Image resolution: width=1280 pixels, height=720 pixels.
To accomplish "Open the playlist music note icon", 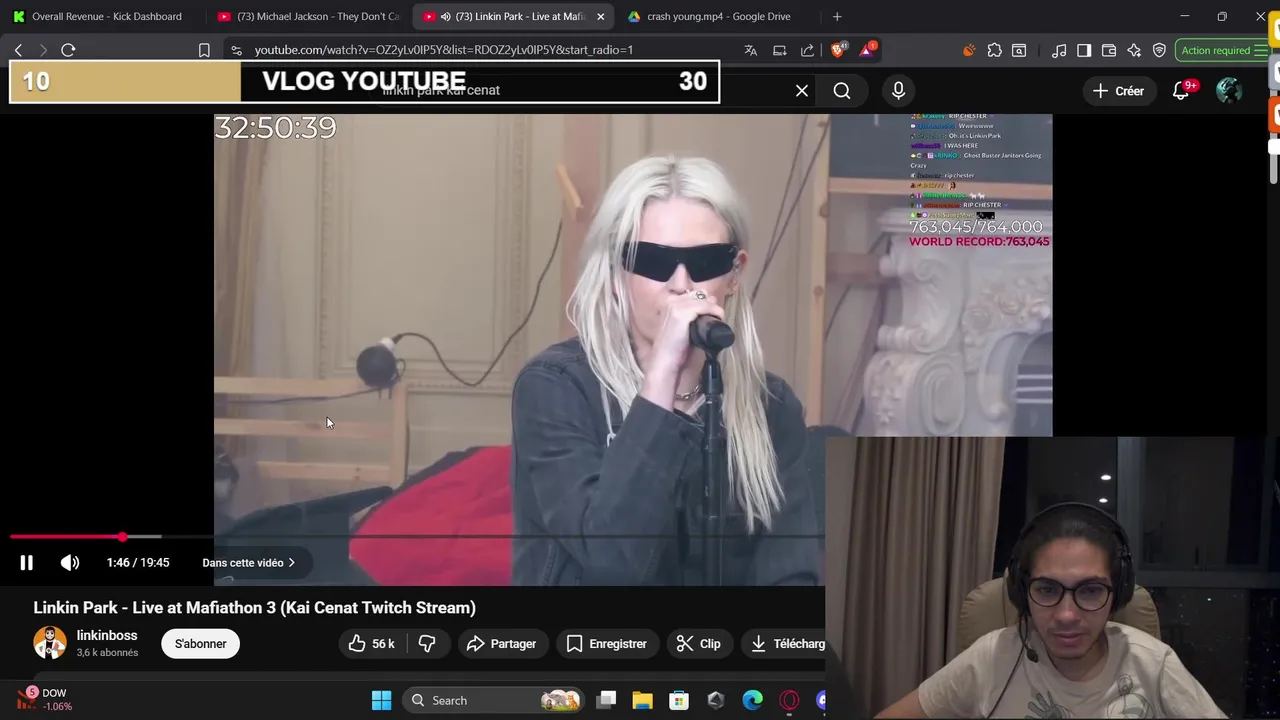I will (x=1059, y=50).
